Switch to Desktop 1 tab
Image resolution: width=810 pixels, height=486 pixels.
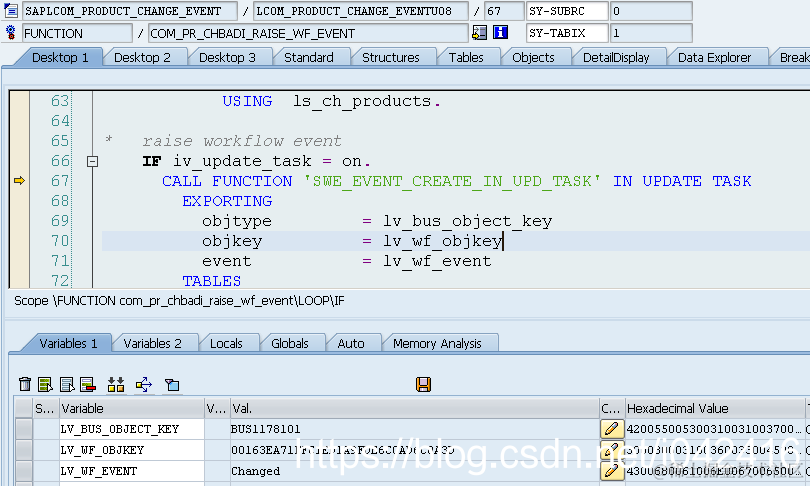click(x=60, y=57)
